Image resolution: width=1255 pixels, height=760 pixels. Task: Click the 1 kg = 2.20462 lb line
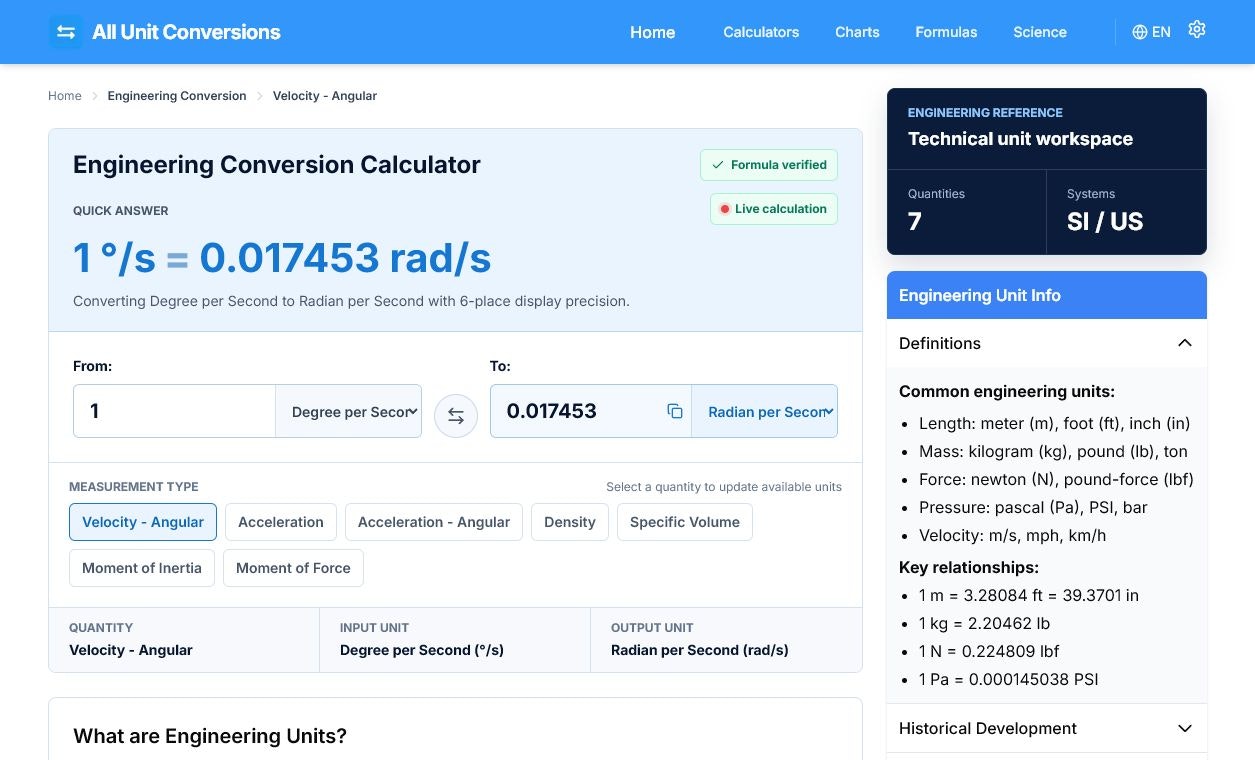click(984, 623)
